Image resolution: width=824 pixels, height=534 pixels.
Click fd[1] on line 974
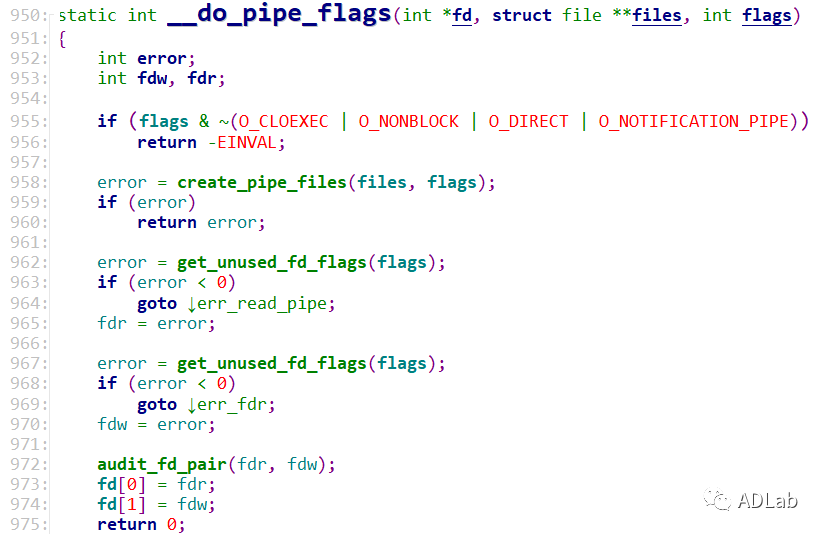121,504
